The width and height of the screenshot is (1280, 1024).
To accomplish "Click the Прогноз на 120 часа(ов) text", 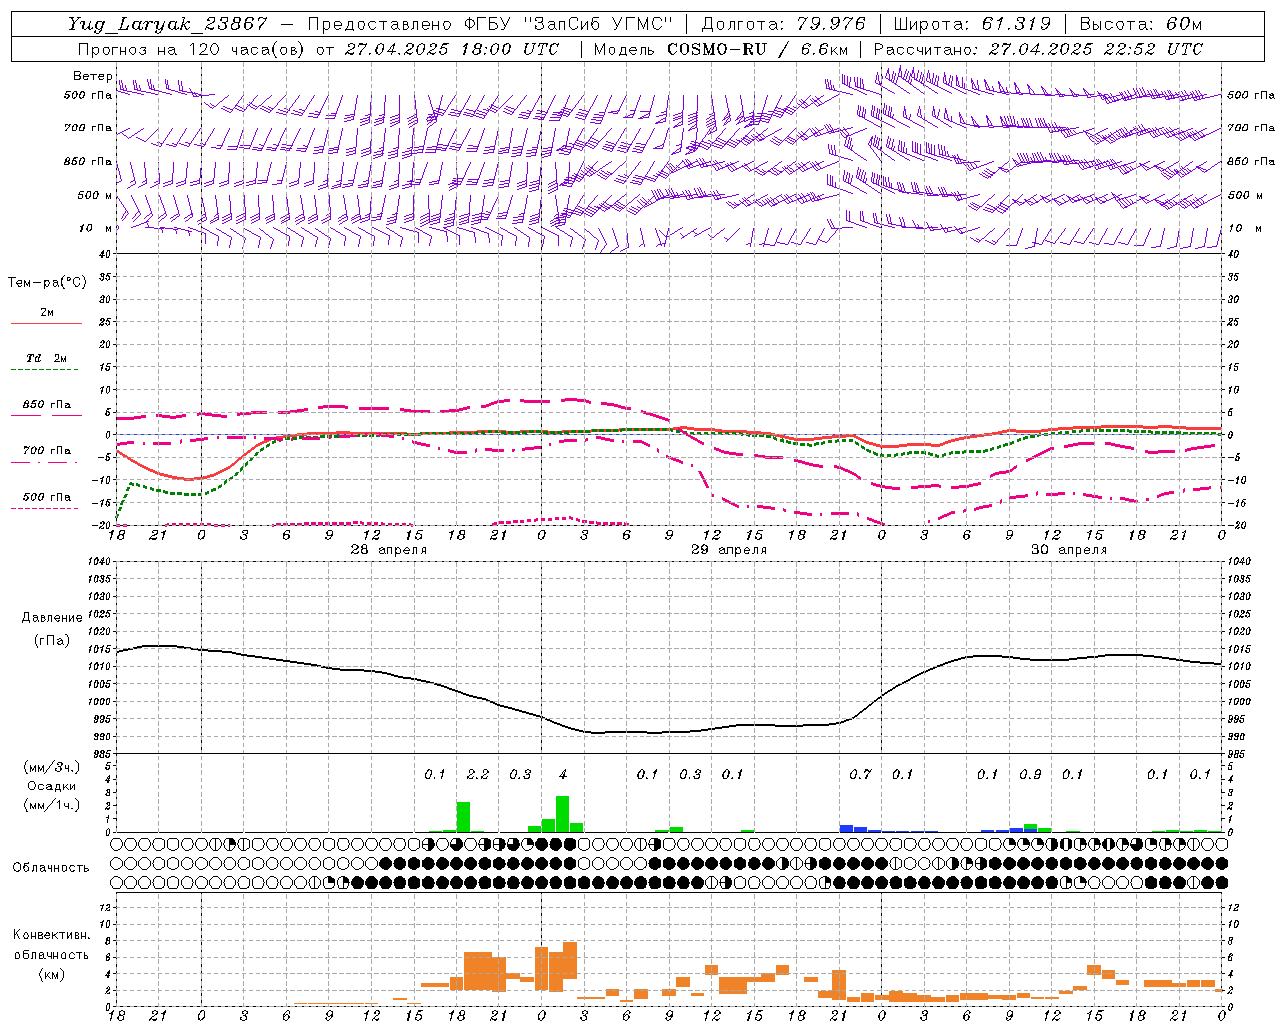I will coord(190,49).
